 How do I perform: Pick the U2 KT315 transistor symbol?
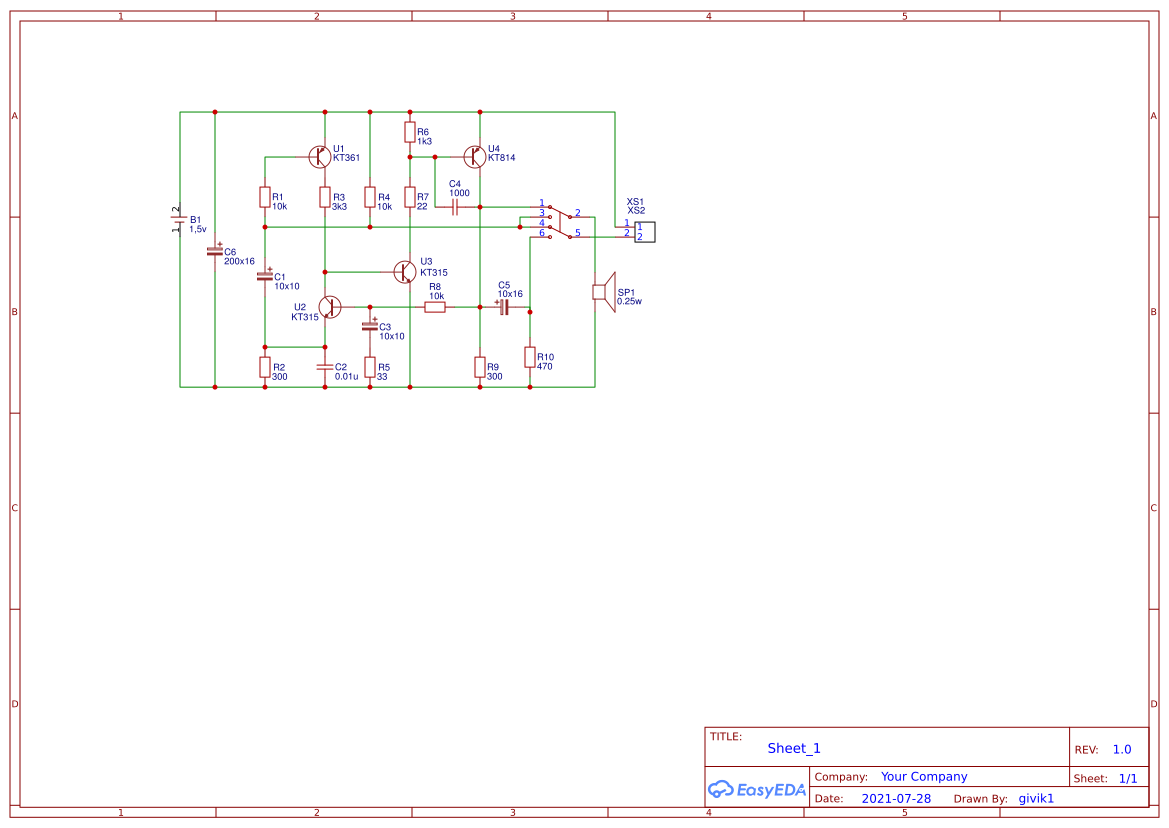[x=329, y=306]
